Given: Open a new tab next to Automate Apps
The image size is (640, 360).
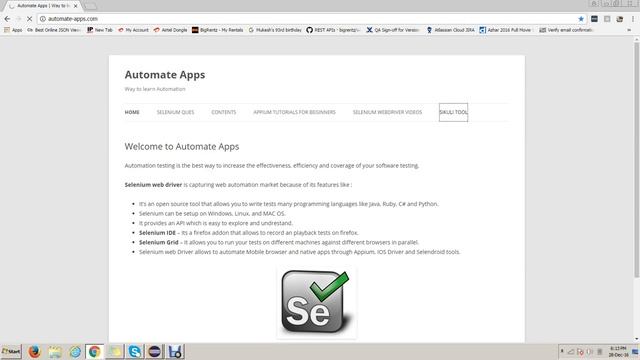Looking at the screenshot, I should (x=90, y=6).
